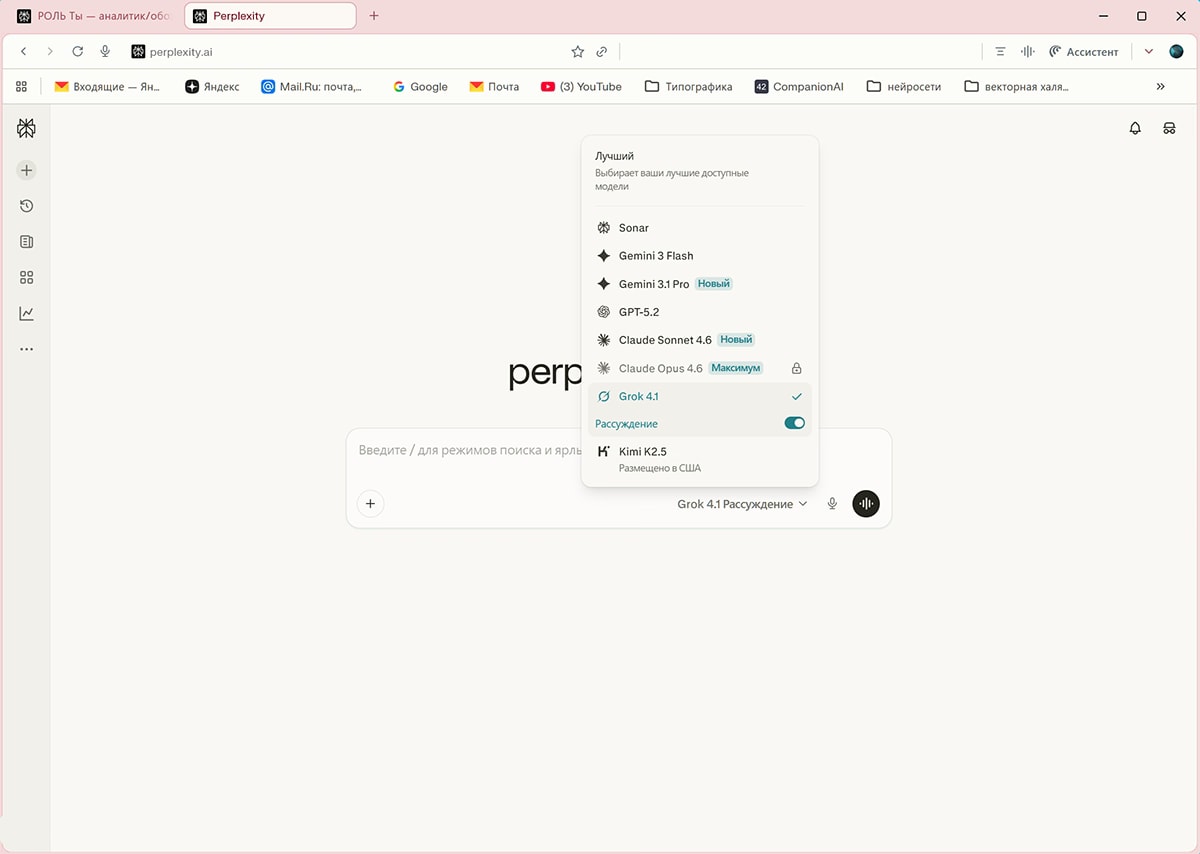This screenshot has width=1200, height=854.
Task: Select the Claude Sonnet 4.6 model
Action: pos(700,340)
